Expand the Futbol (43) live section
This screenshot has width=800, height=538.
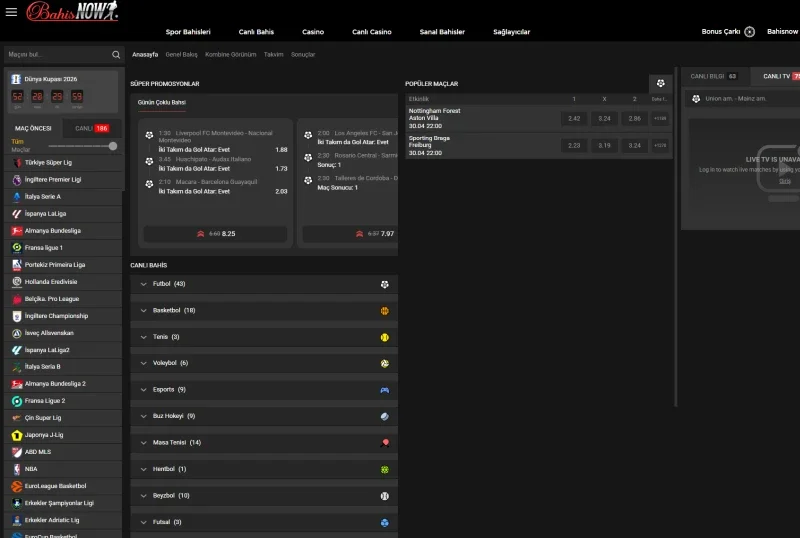[264, 284]
